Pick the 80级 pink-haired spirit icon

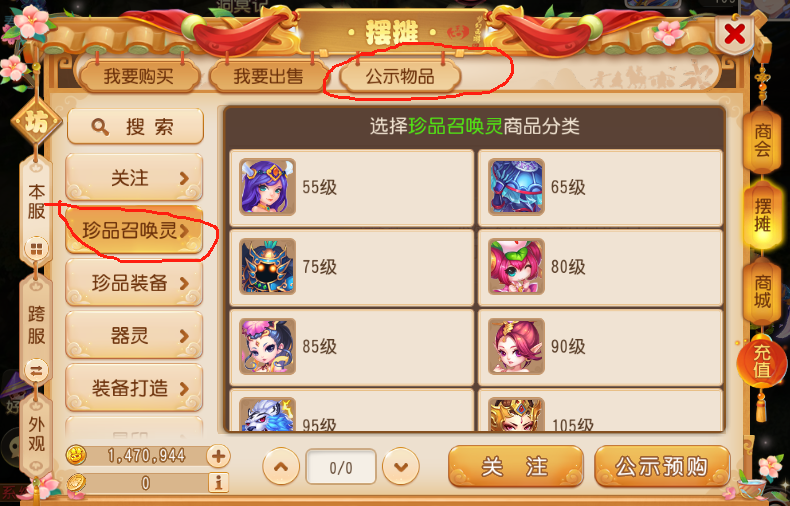tap(516, 267)
